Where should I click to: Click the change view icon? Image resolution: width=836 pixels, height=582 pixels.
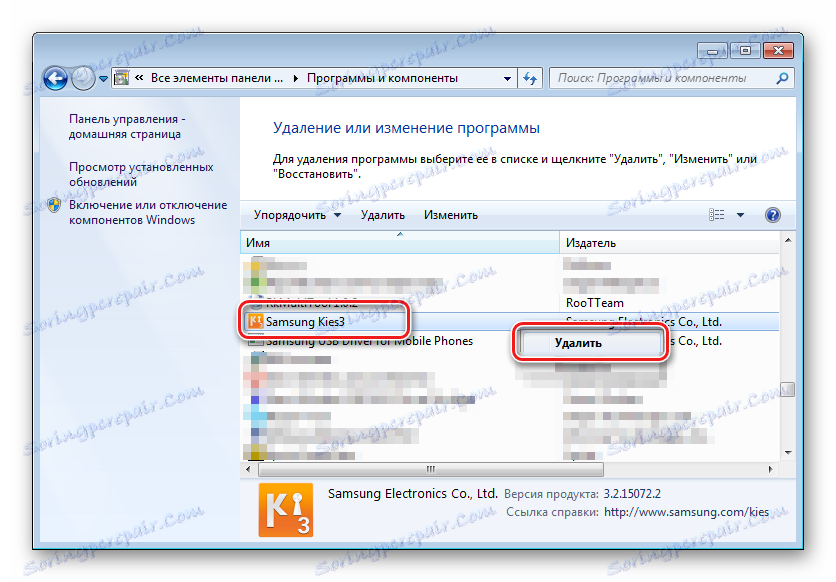click(716, 215)
